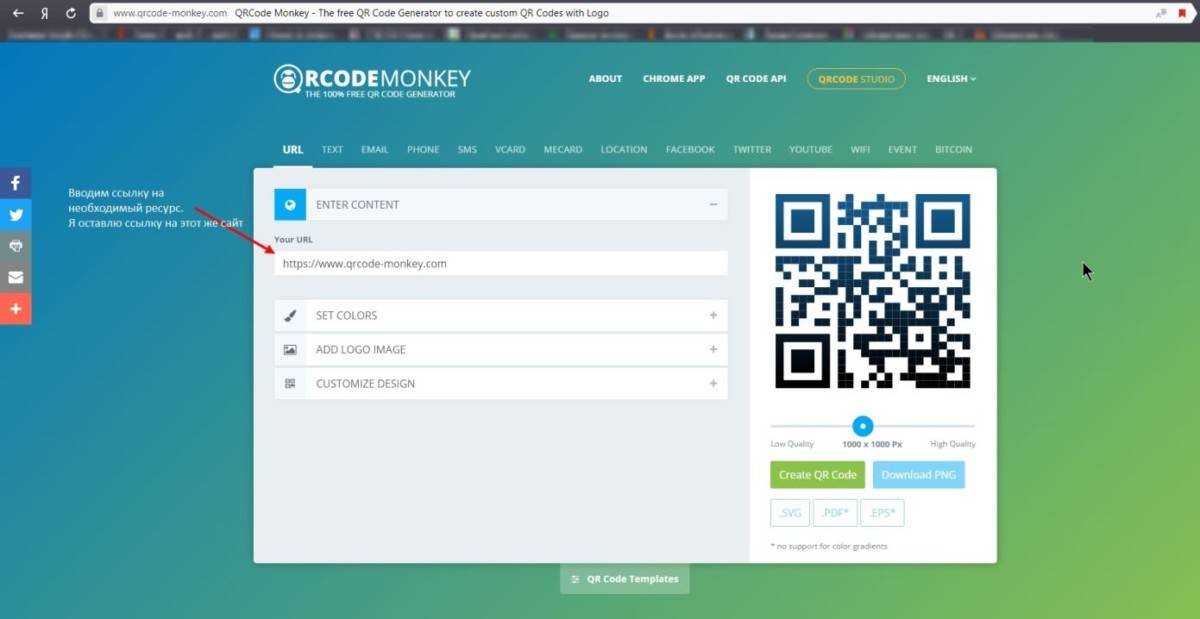Click the Your URL input field
This screenshot has height=619, width=1200.
click(500, 264)
